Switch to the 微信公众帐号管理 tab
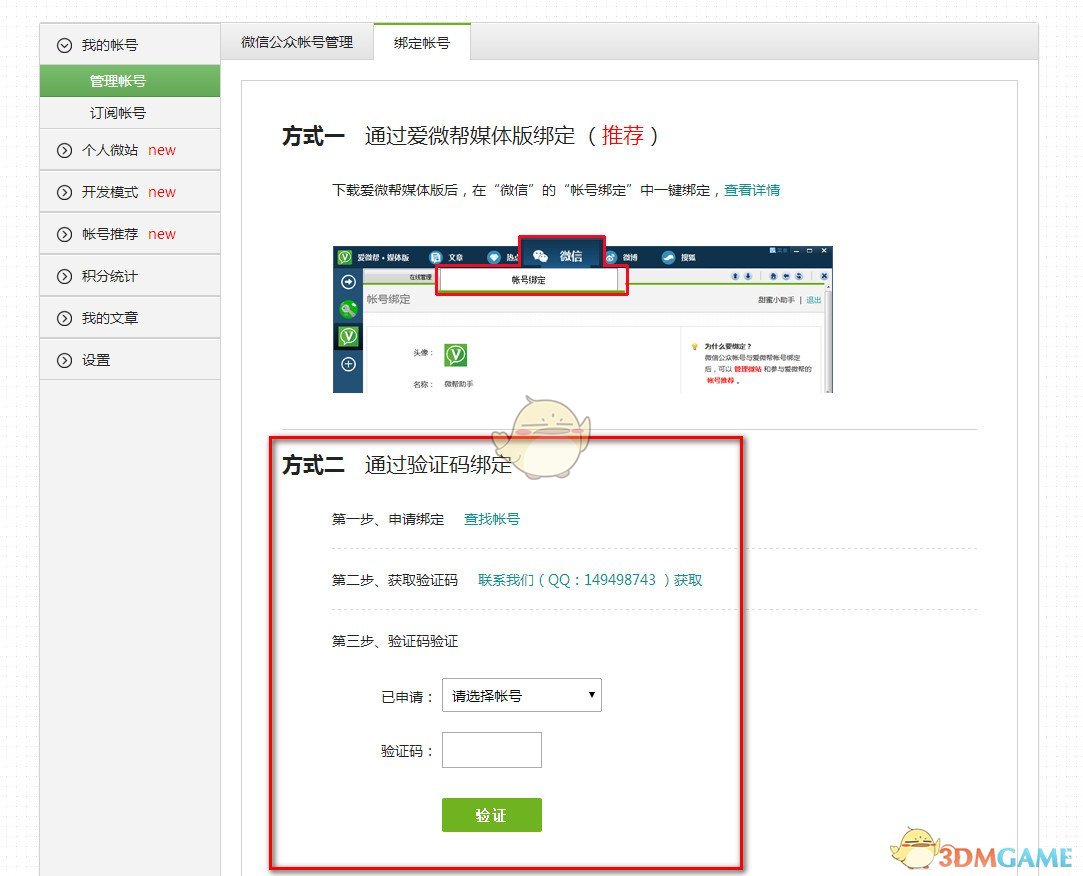Screen dimensions: 1083x876 click(296, 42)
